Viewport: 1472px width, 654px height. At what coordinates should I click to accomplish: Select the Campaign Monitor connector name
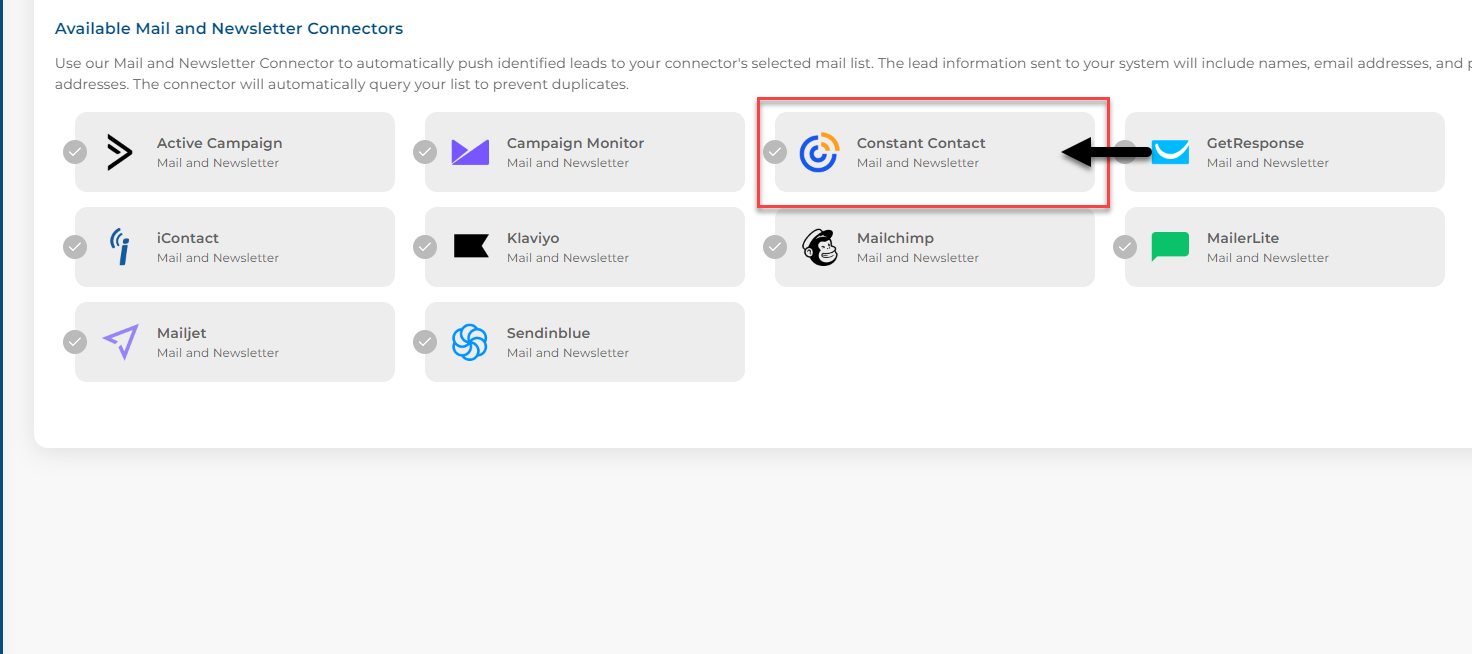click(x=575, y=143)
